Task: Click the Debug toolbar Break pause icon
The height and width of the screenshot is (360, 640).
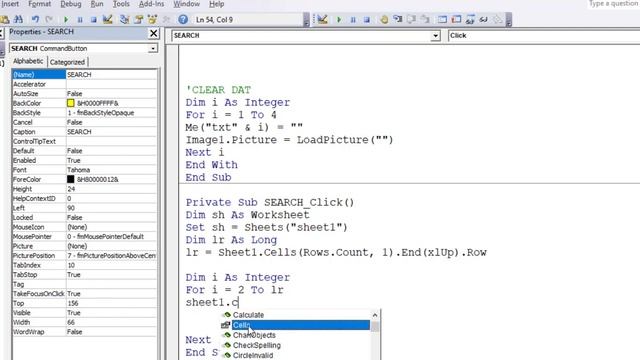Action: [x=353, y=19]
